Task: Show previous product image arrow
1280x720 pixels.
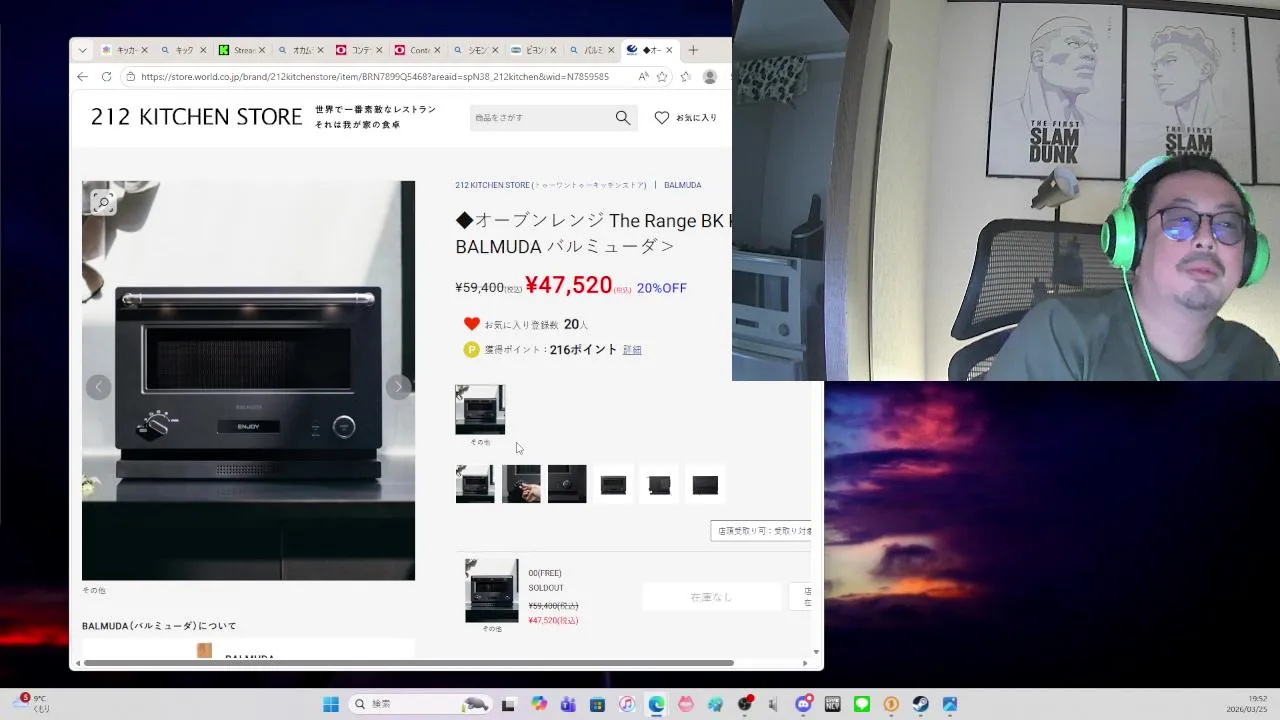Action: click(x=98, y=387)
